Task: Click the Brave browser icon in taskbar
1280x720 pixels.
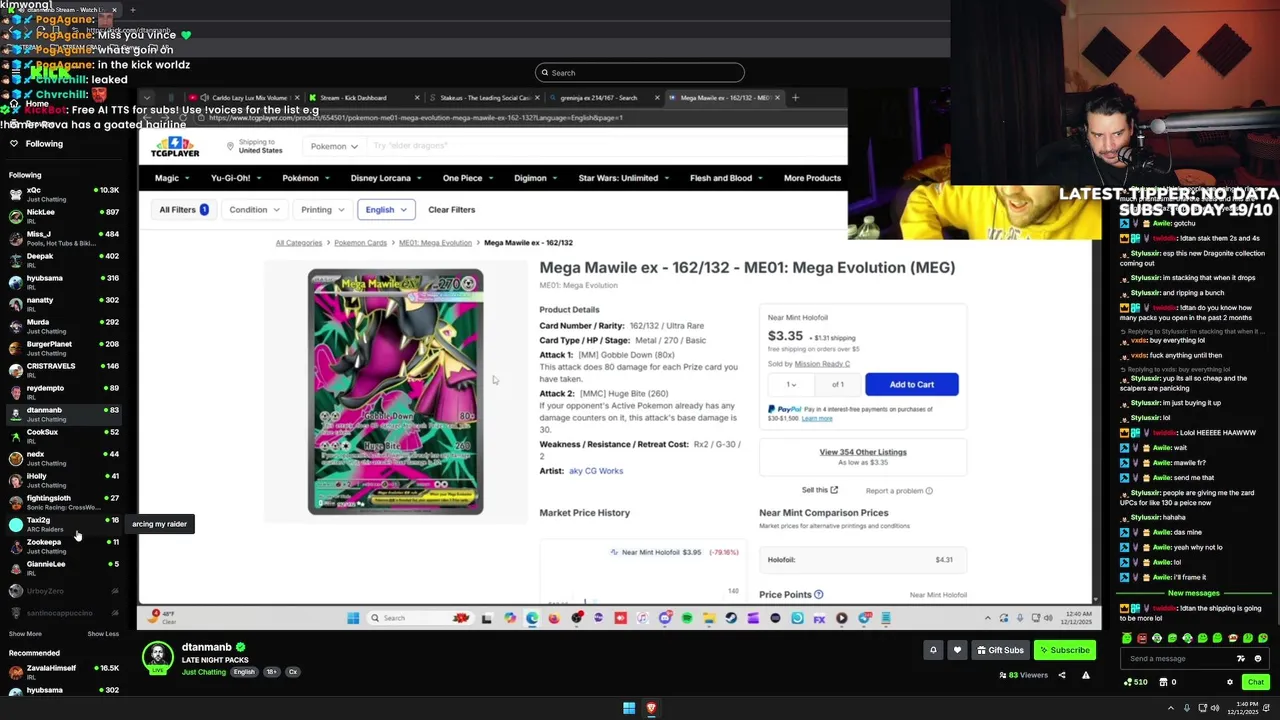Action: [x=651, y=708]
